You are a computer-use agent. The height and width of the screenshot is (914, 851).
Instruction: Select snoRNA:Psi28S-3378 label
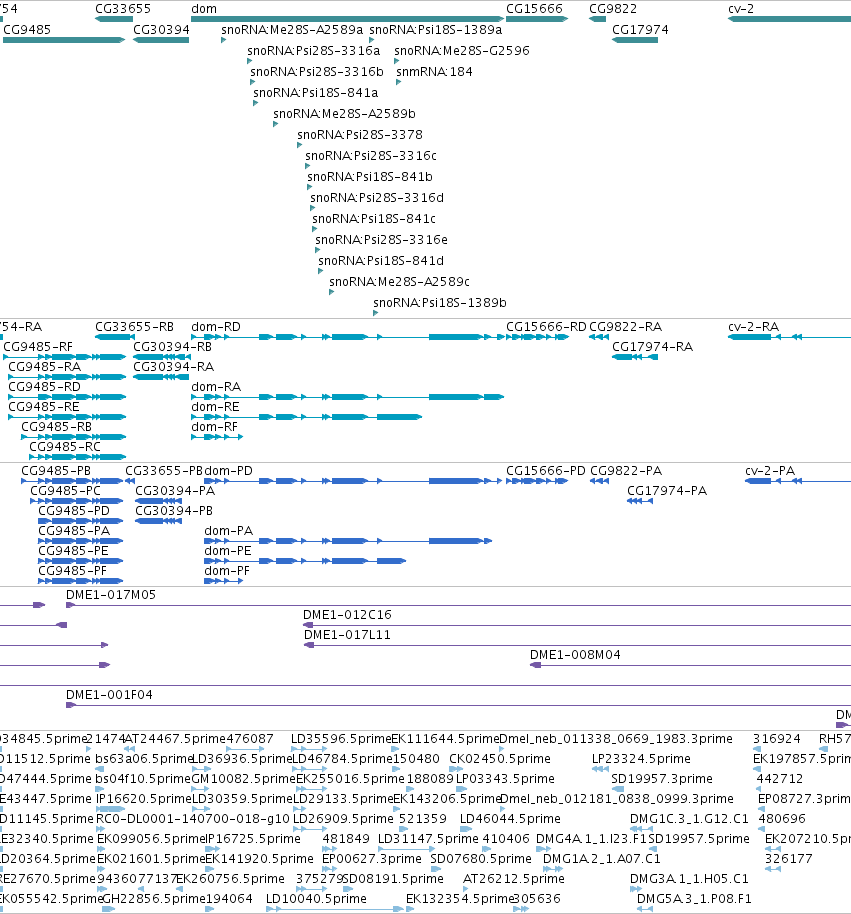coord(360,135)
